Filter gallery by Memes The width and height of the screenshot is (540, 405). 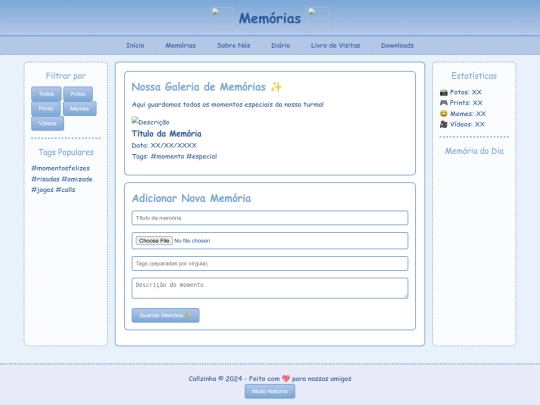coord(80,109)
